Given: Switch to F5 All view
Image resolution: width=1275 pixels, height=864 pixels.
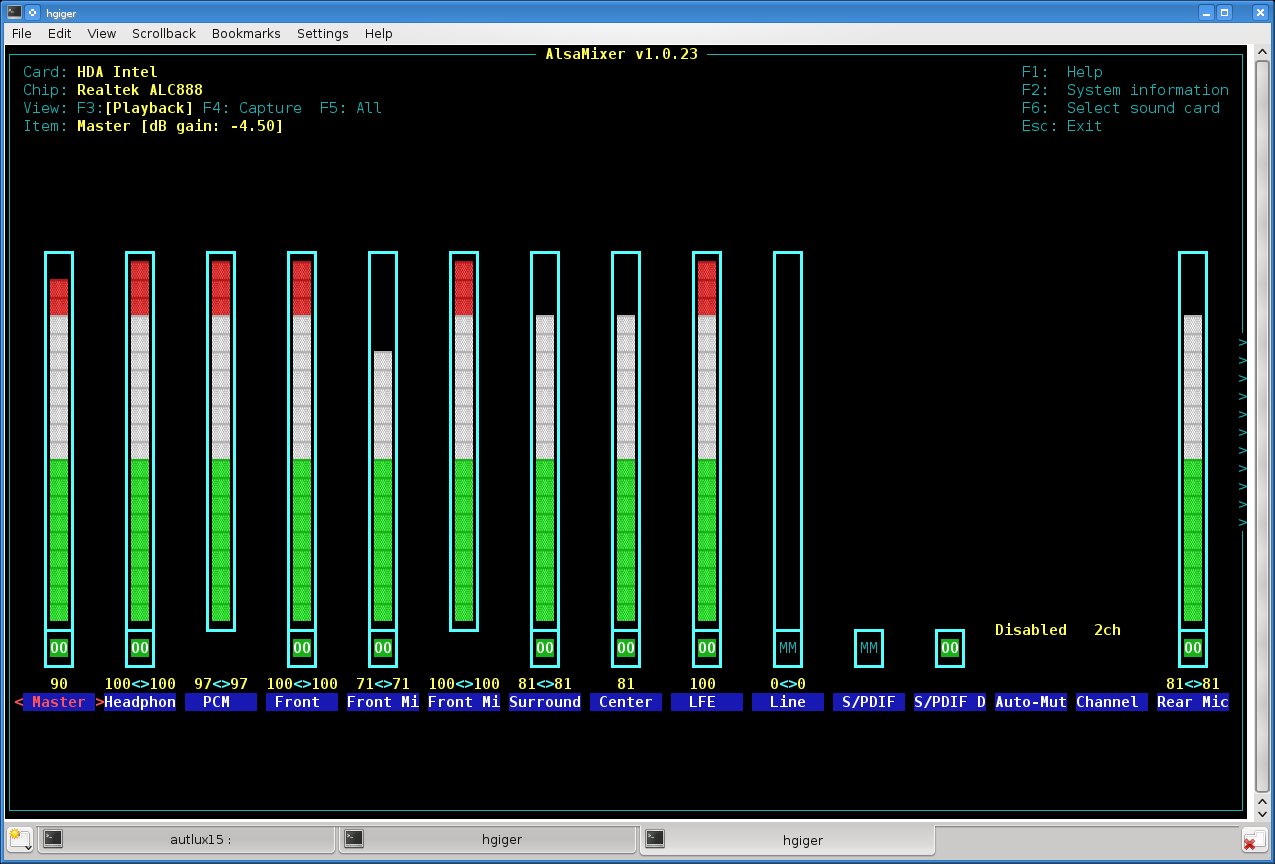Looking at the screenshot, I should (351, 108).
